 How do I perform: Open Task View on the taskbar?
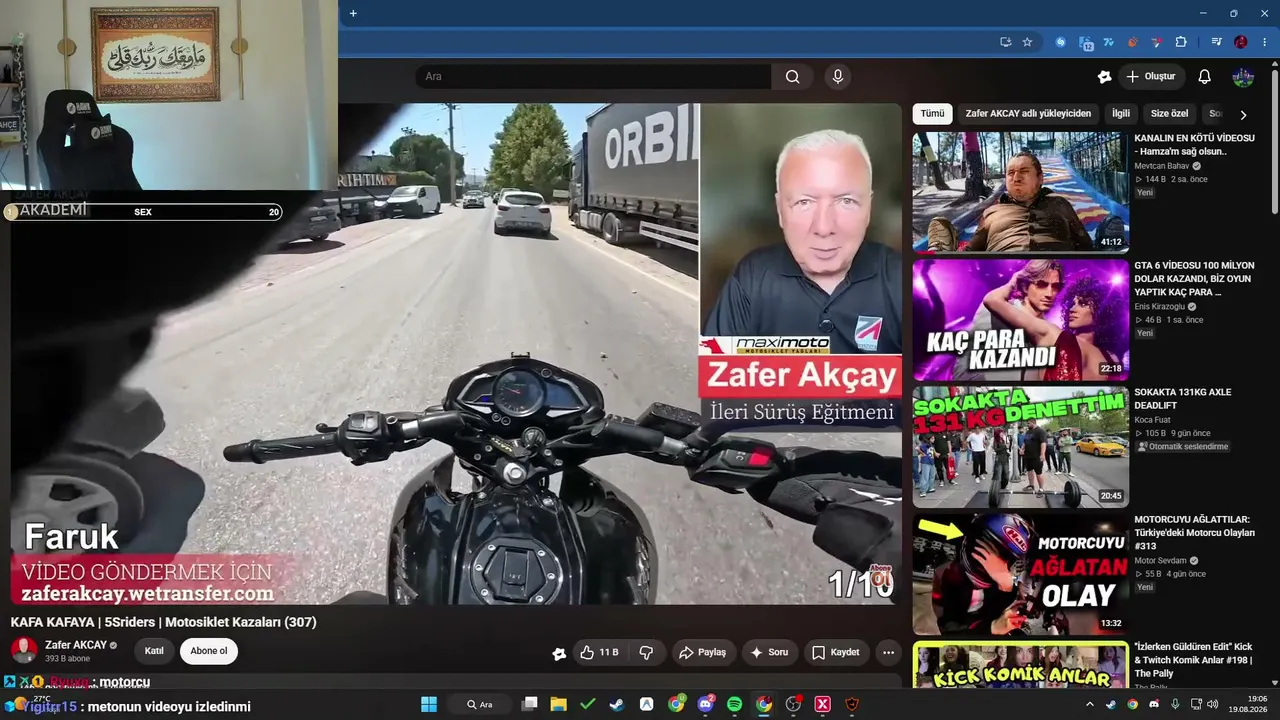[x=529, y=704]
